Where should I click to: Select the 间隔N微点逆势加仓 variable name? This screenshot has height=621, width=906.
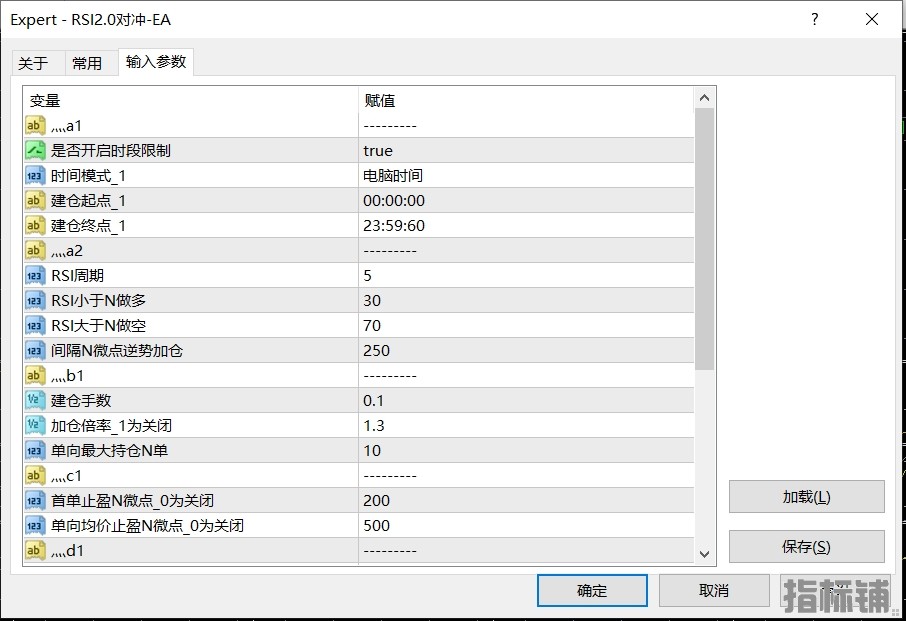pos(117,351)
